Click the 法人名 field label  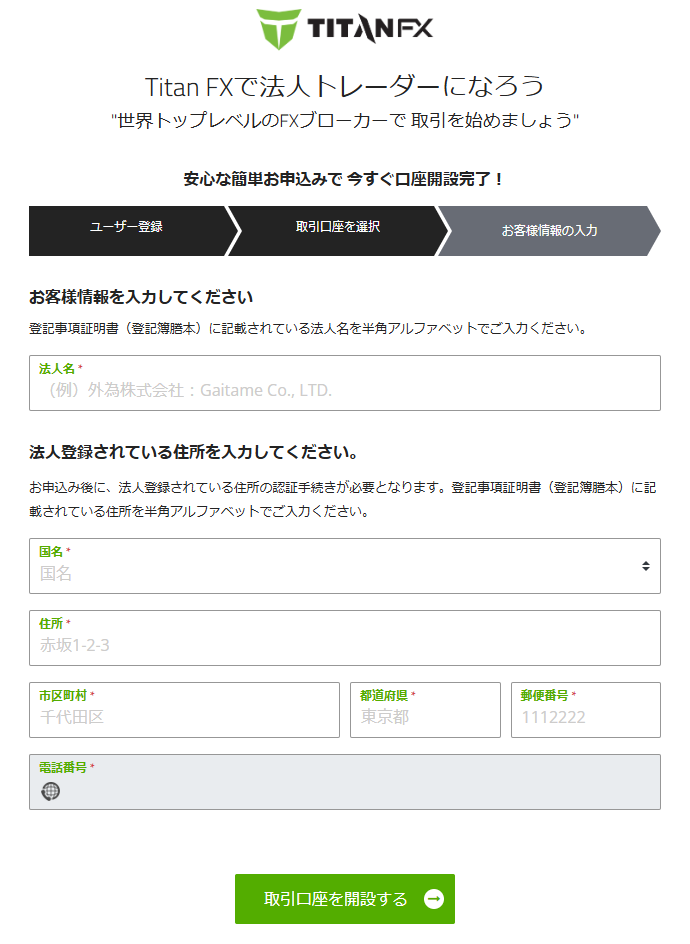[x=57, y=368]
